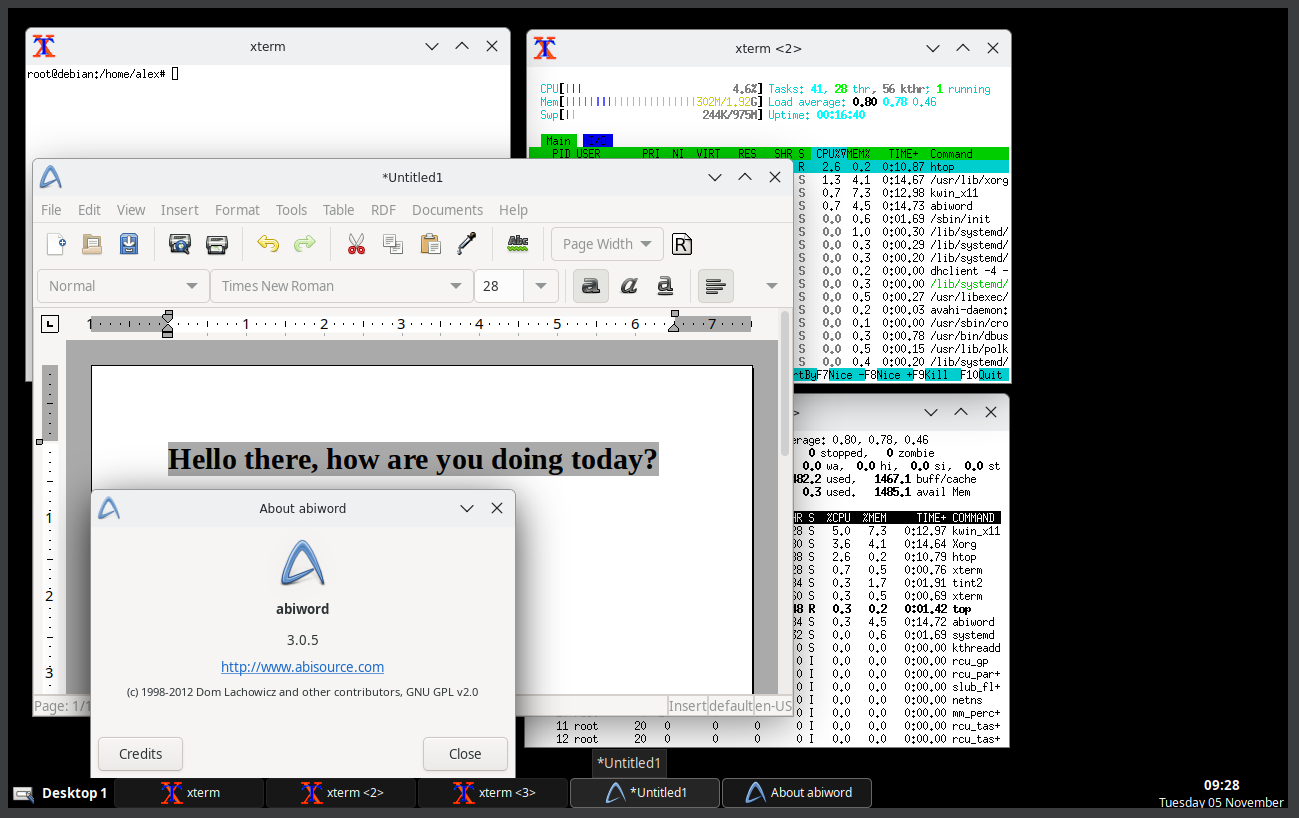Open the Table menu
The image size is (1299, 818).
(338, 210)
